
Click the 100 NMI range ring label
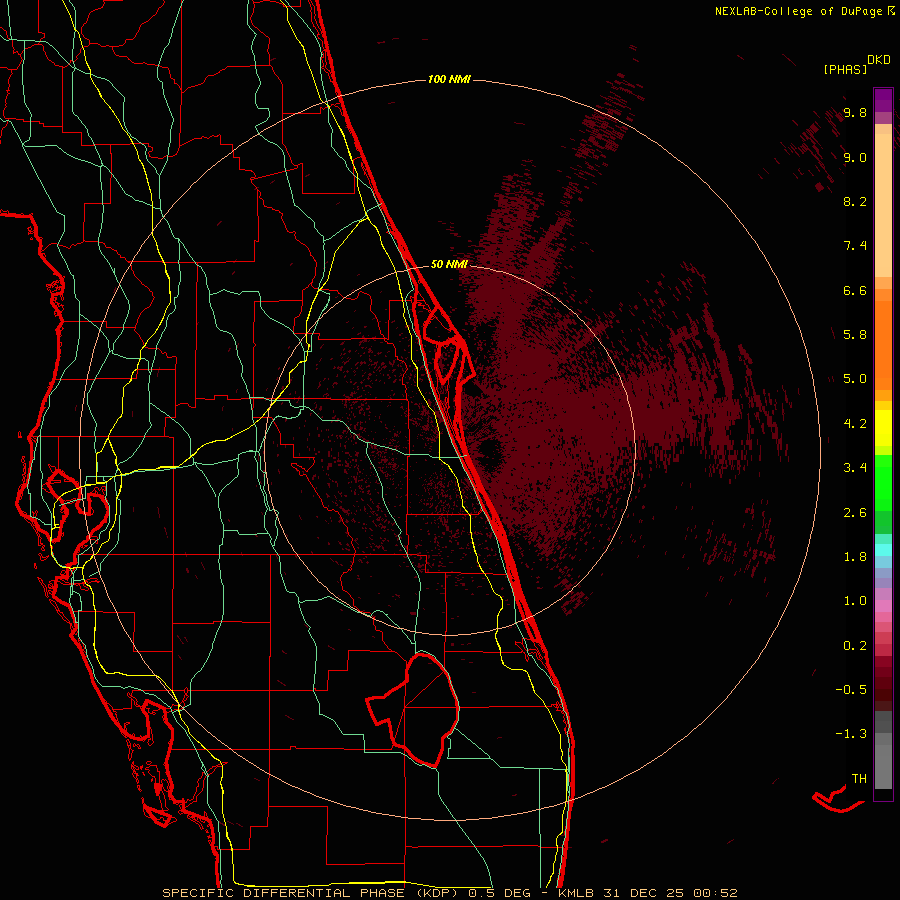pos(449,79)
